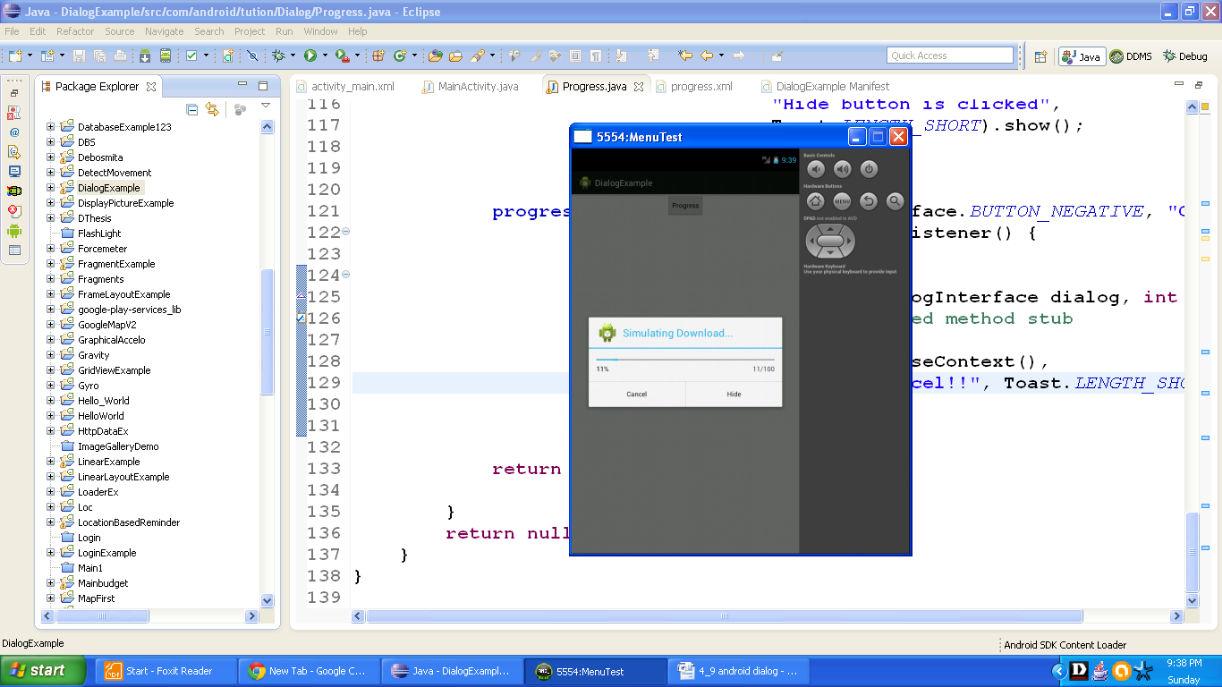Minimize the Package Explorer view
1222x687 pixels.
pyautogui.click(x=243, y=86)
